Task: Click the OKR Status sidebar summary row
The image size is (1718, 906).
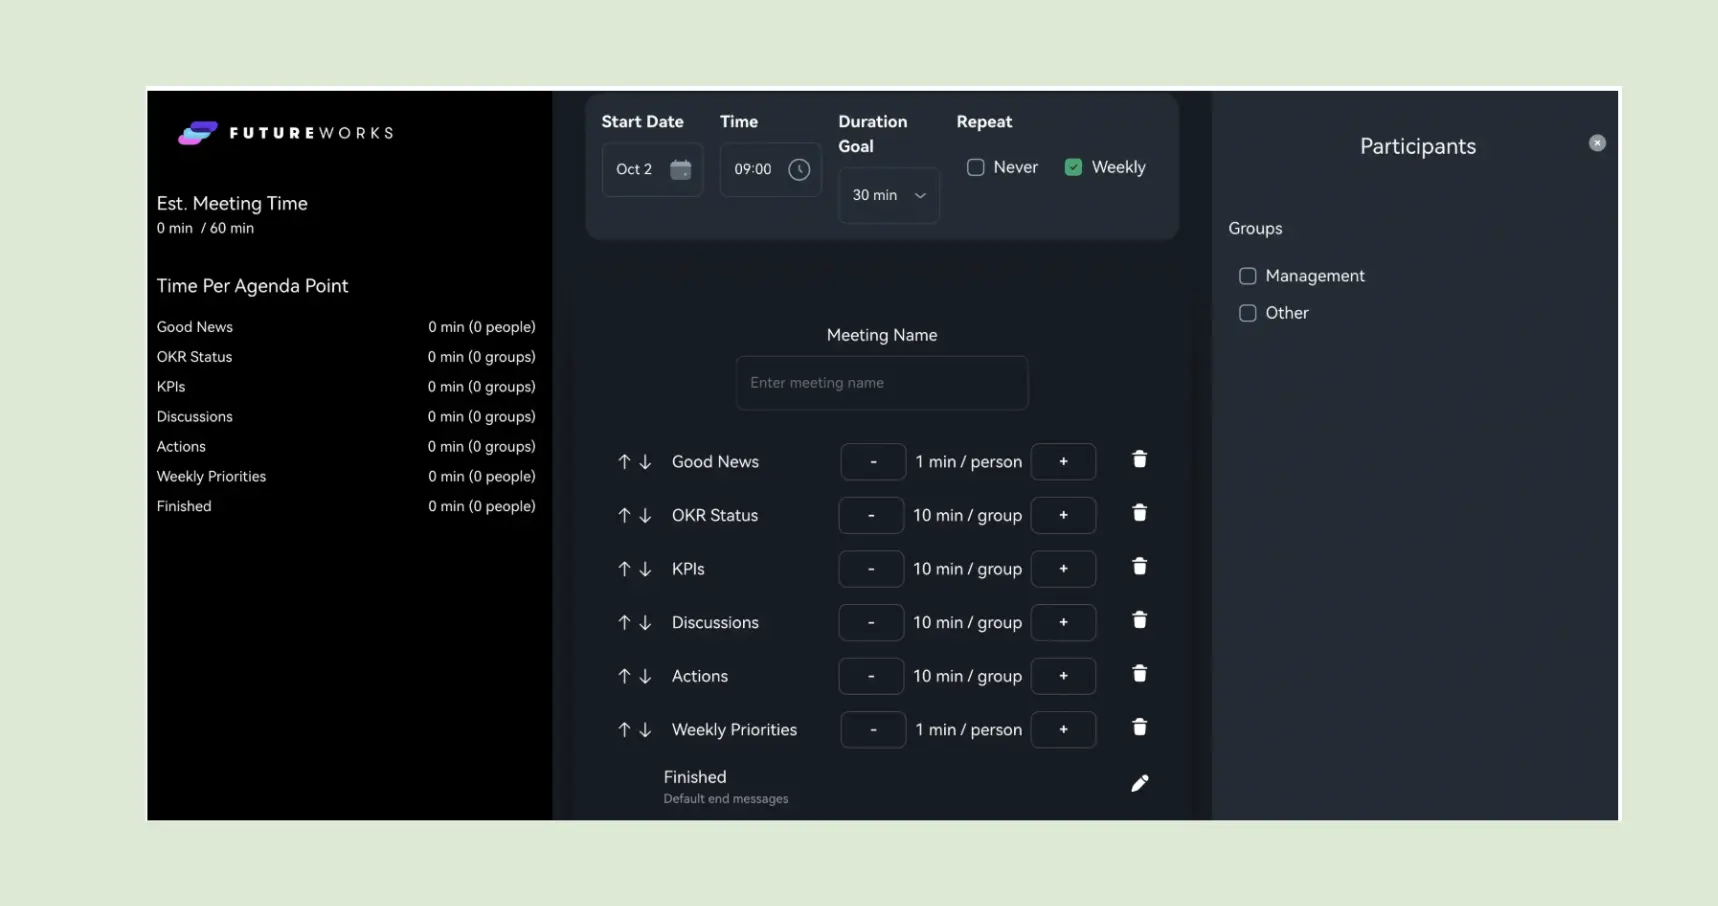Action: coord(346,357)
